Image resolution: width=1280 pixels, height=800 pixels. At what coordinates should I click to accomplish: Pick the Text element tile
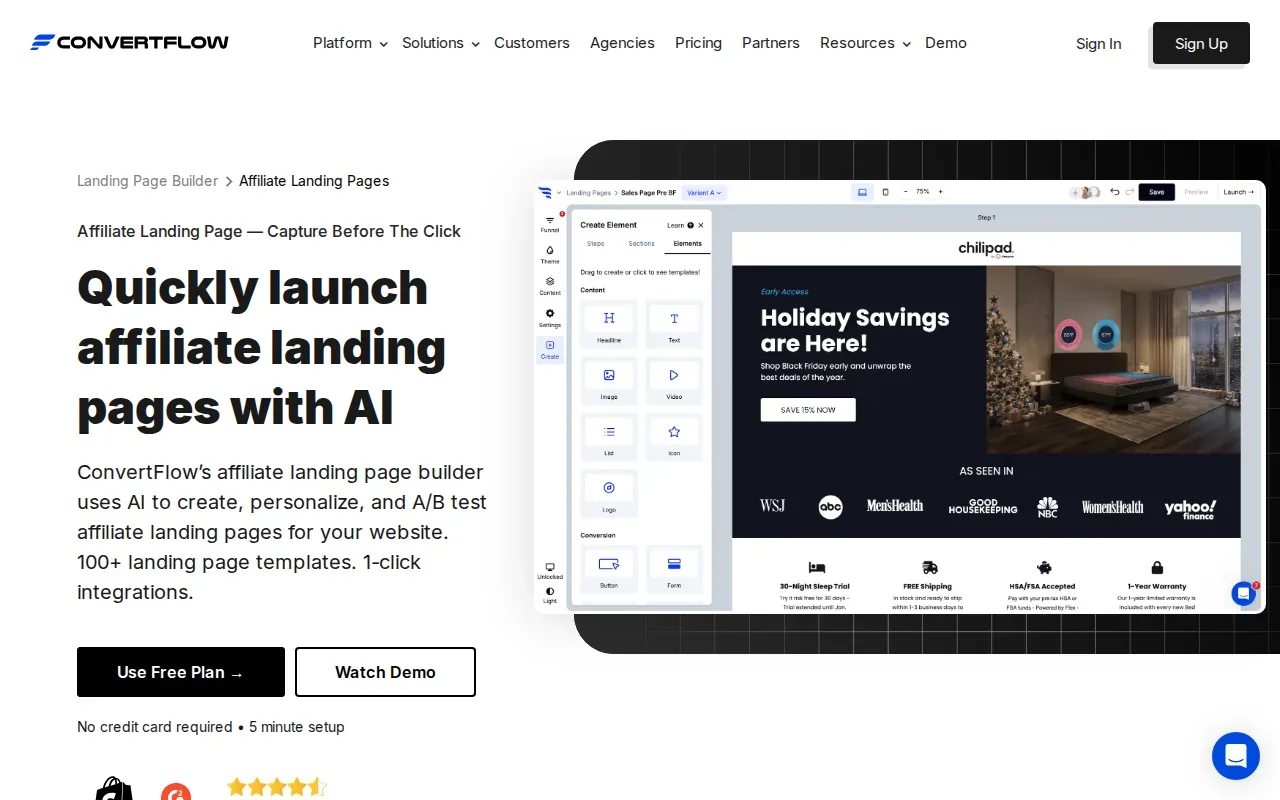(674, 324)
